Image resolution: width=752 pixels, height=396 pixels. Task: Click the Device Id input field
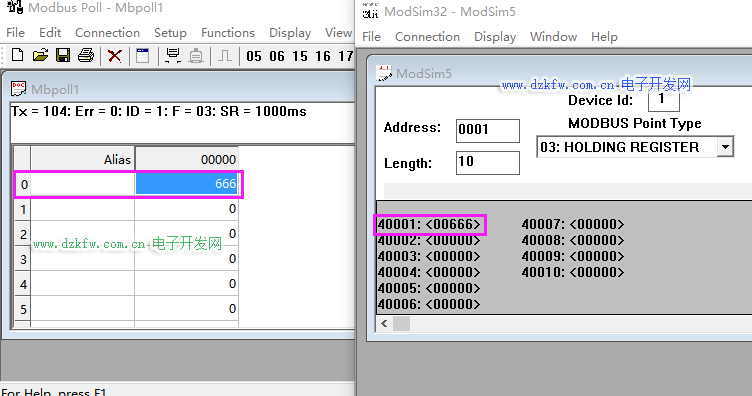click(664, 100)
